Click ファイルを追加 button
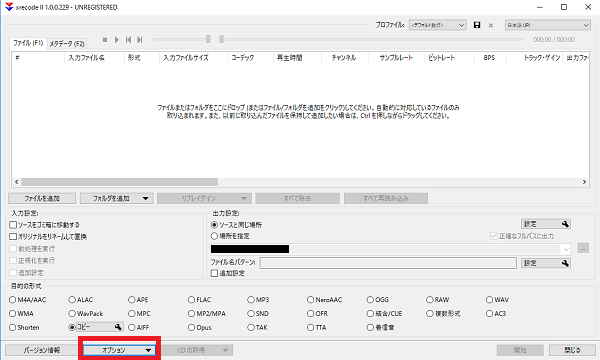This screenshot has width=600, height=360. 42,199
